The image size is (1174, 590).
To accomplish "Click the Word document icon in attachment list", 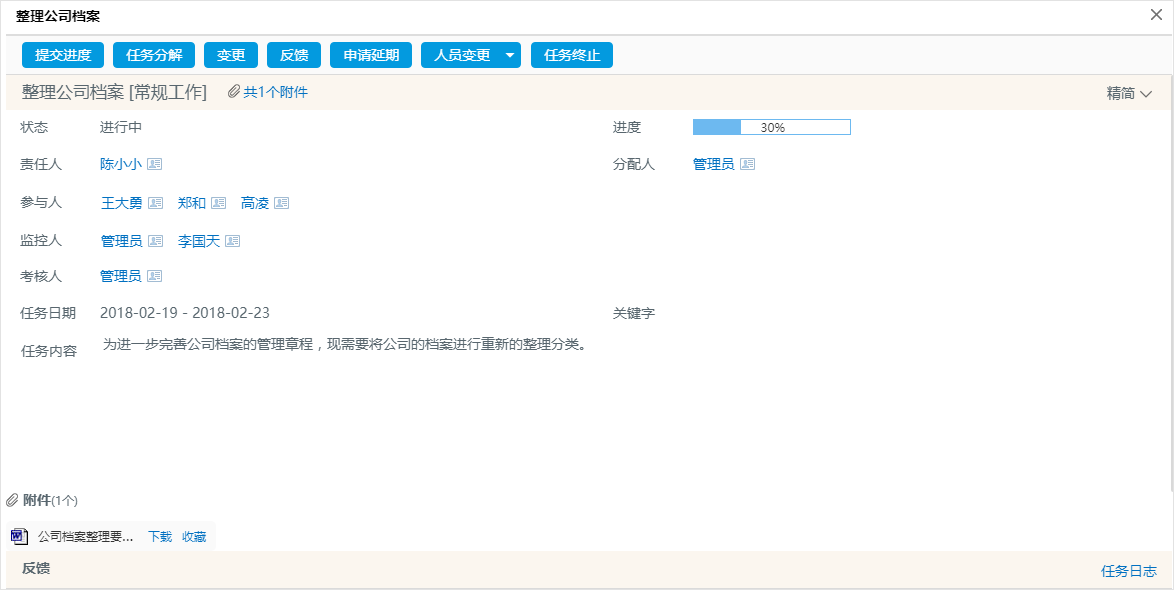I will click(18, 535).
